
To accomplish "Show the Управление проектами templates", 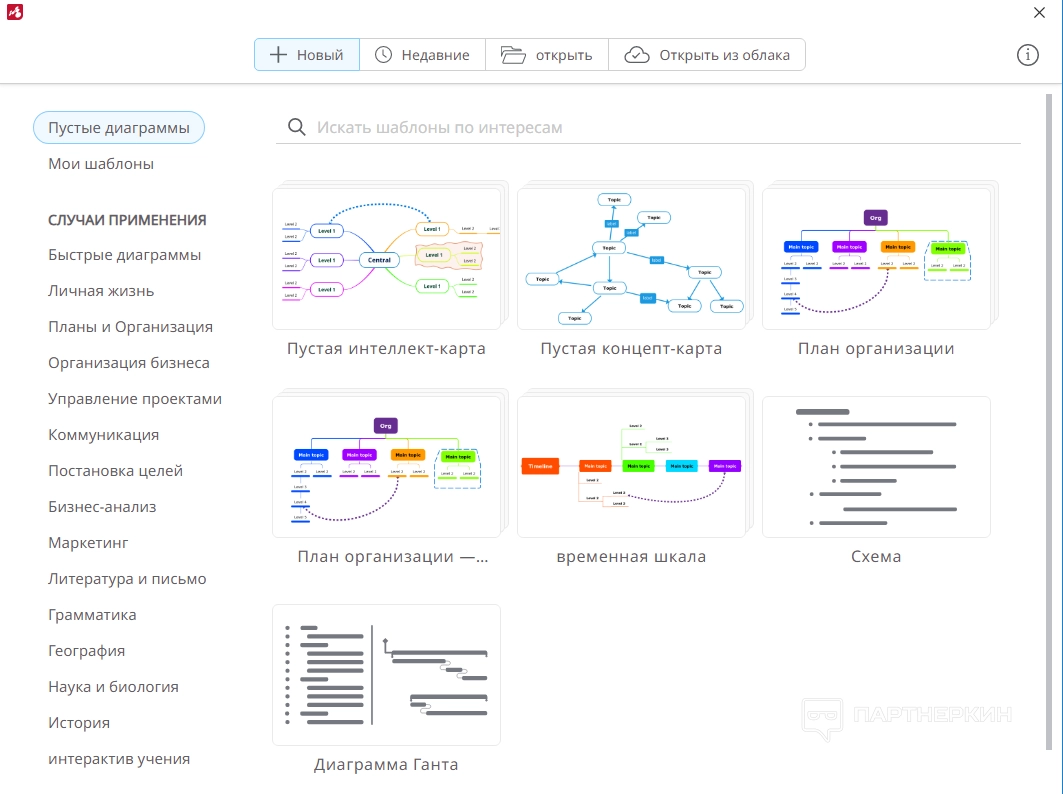I will click(x=135, y=399).
